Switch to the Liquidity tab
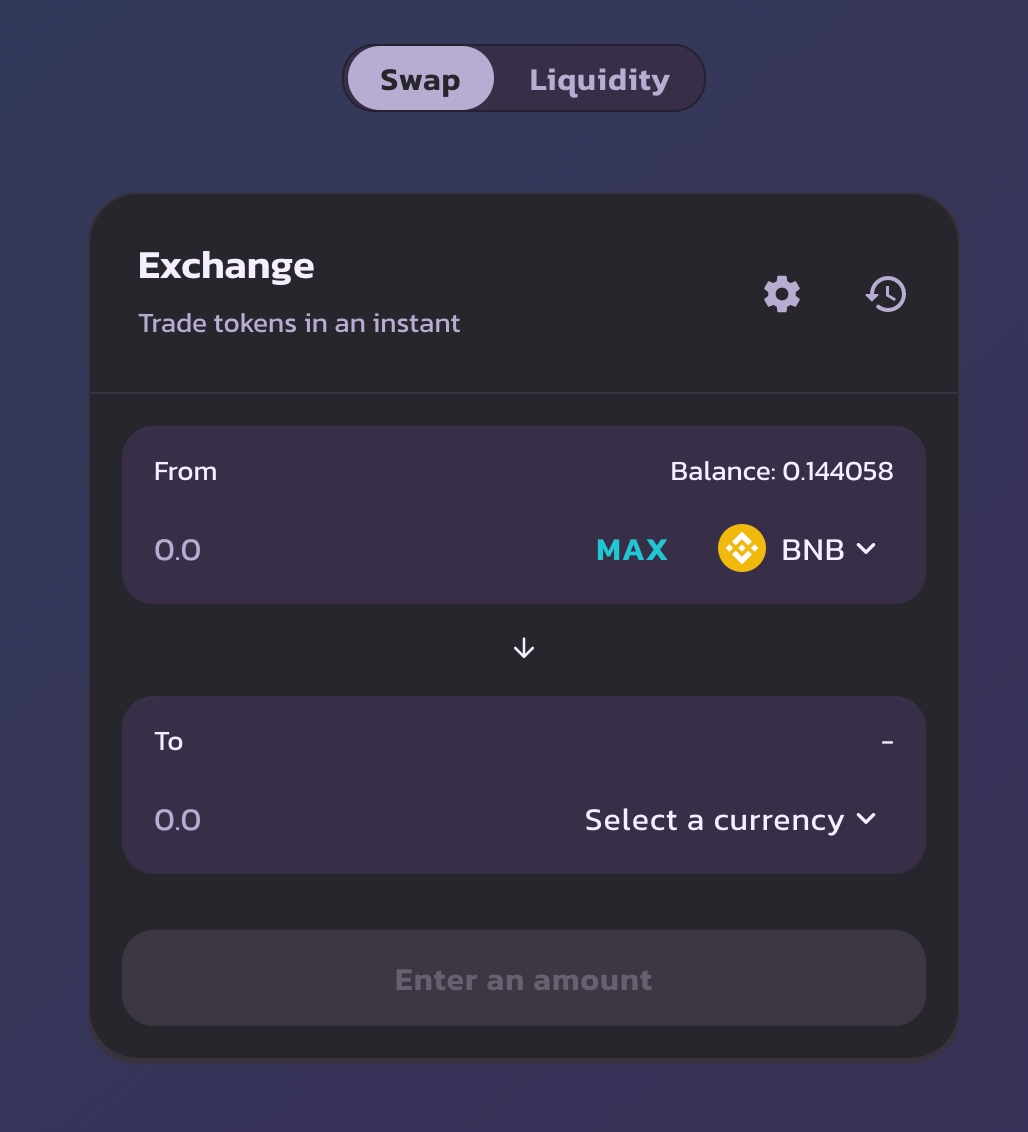This screenshot has width=1028, height=1132. pyautogui.click(x=599, y=79)
